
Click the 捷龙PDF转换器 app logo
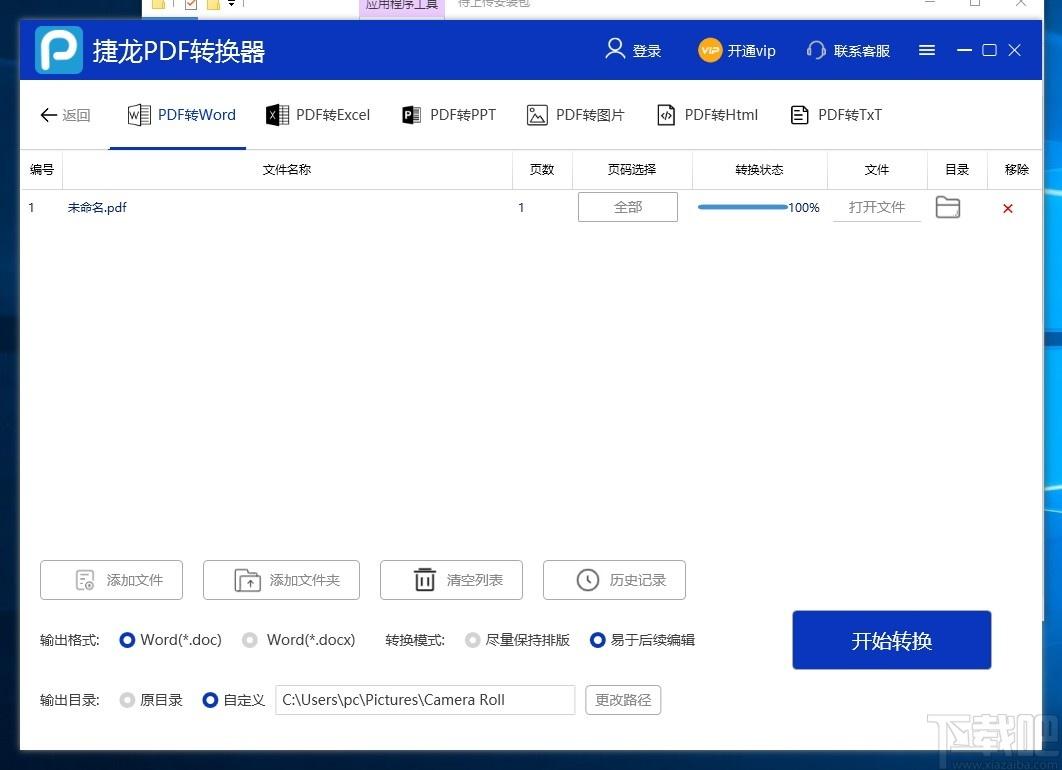[59, 50]
